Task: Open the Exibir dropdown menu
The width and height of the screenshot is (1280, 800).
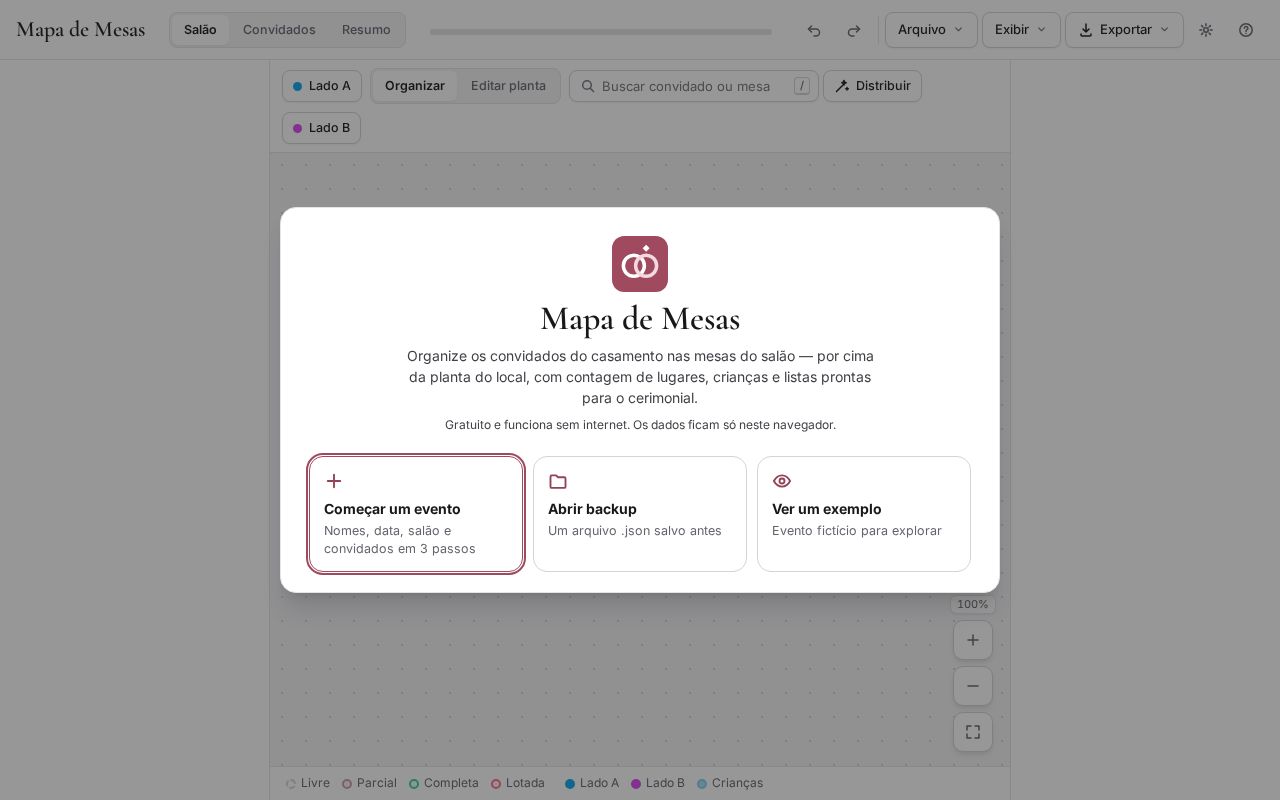Action: click(1021, 30)
